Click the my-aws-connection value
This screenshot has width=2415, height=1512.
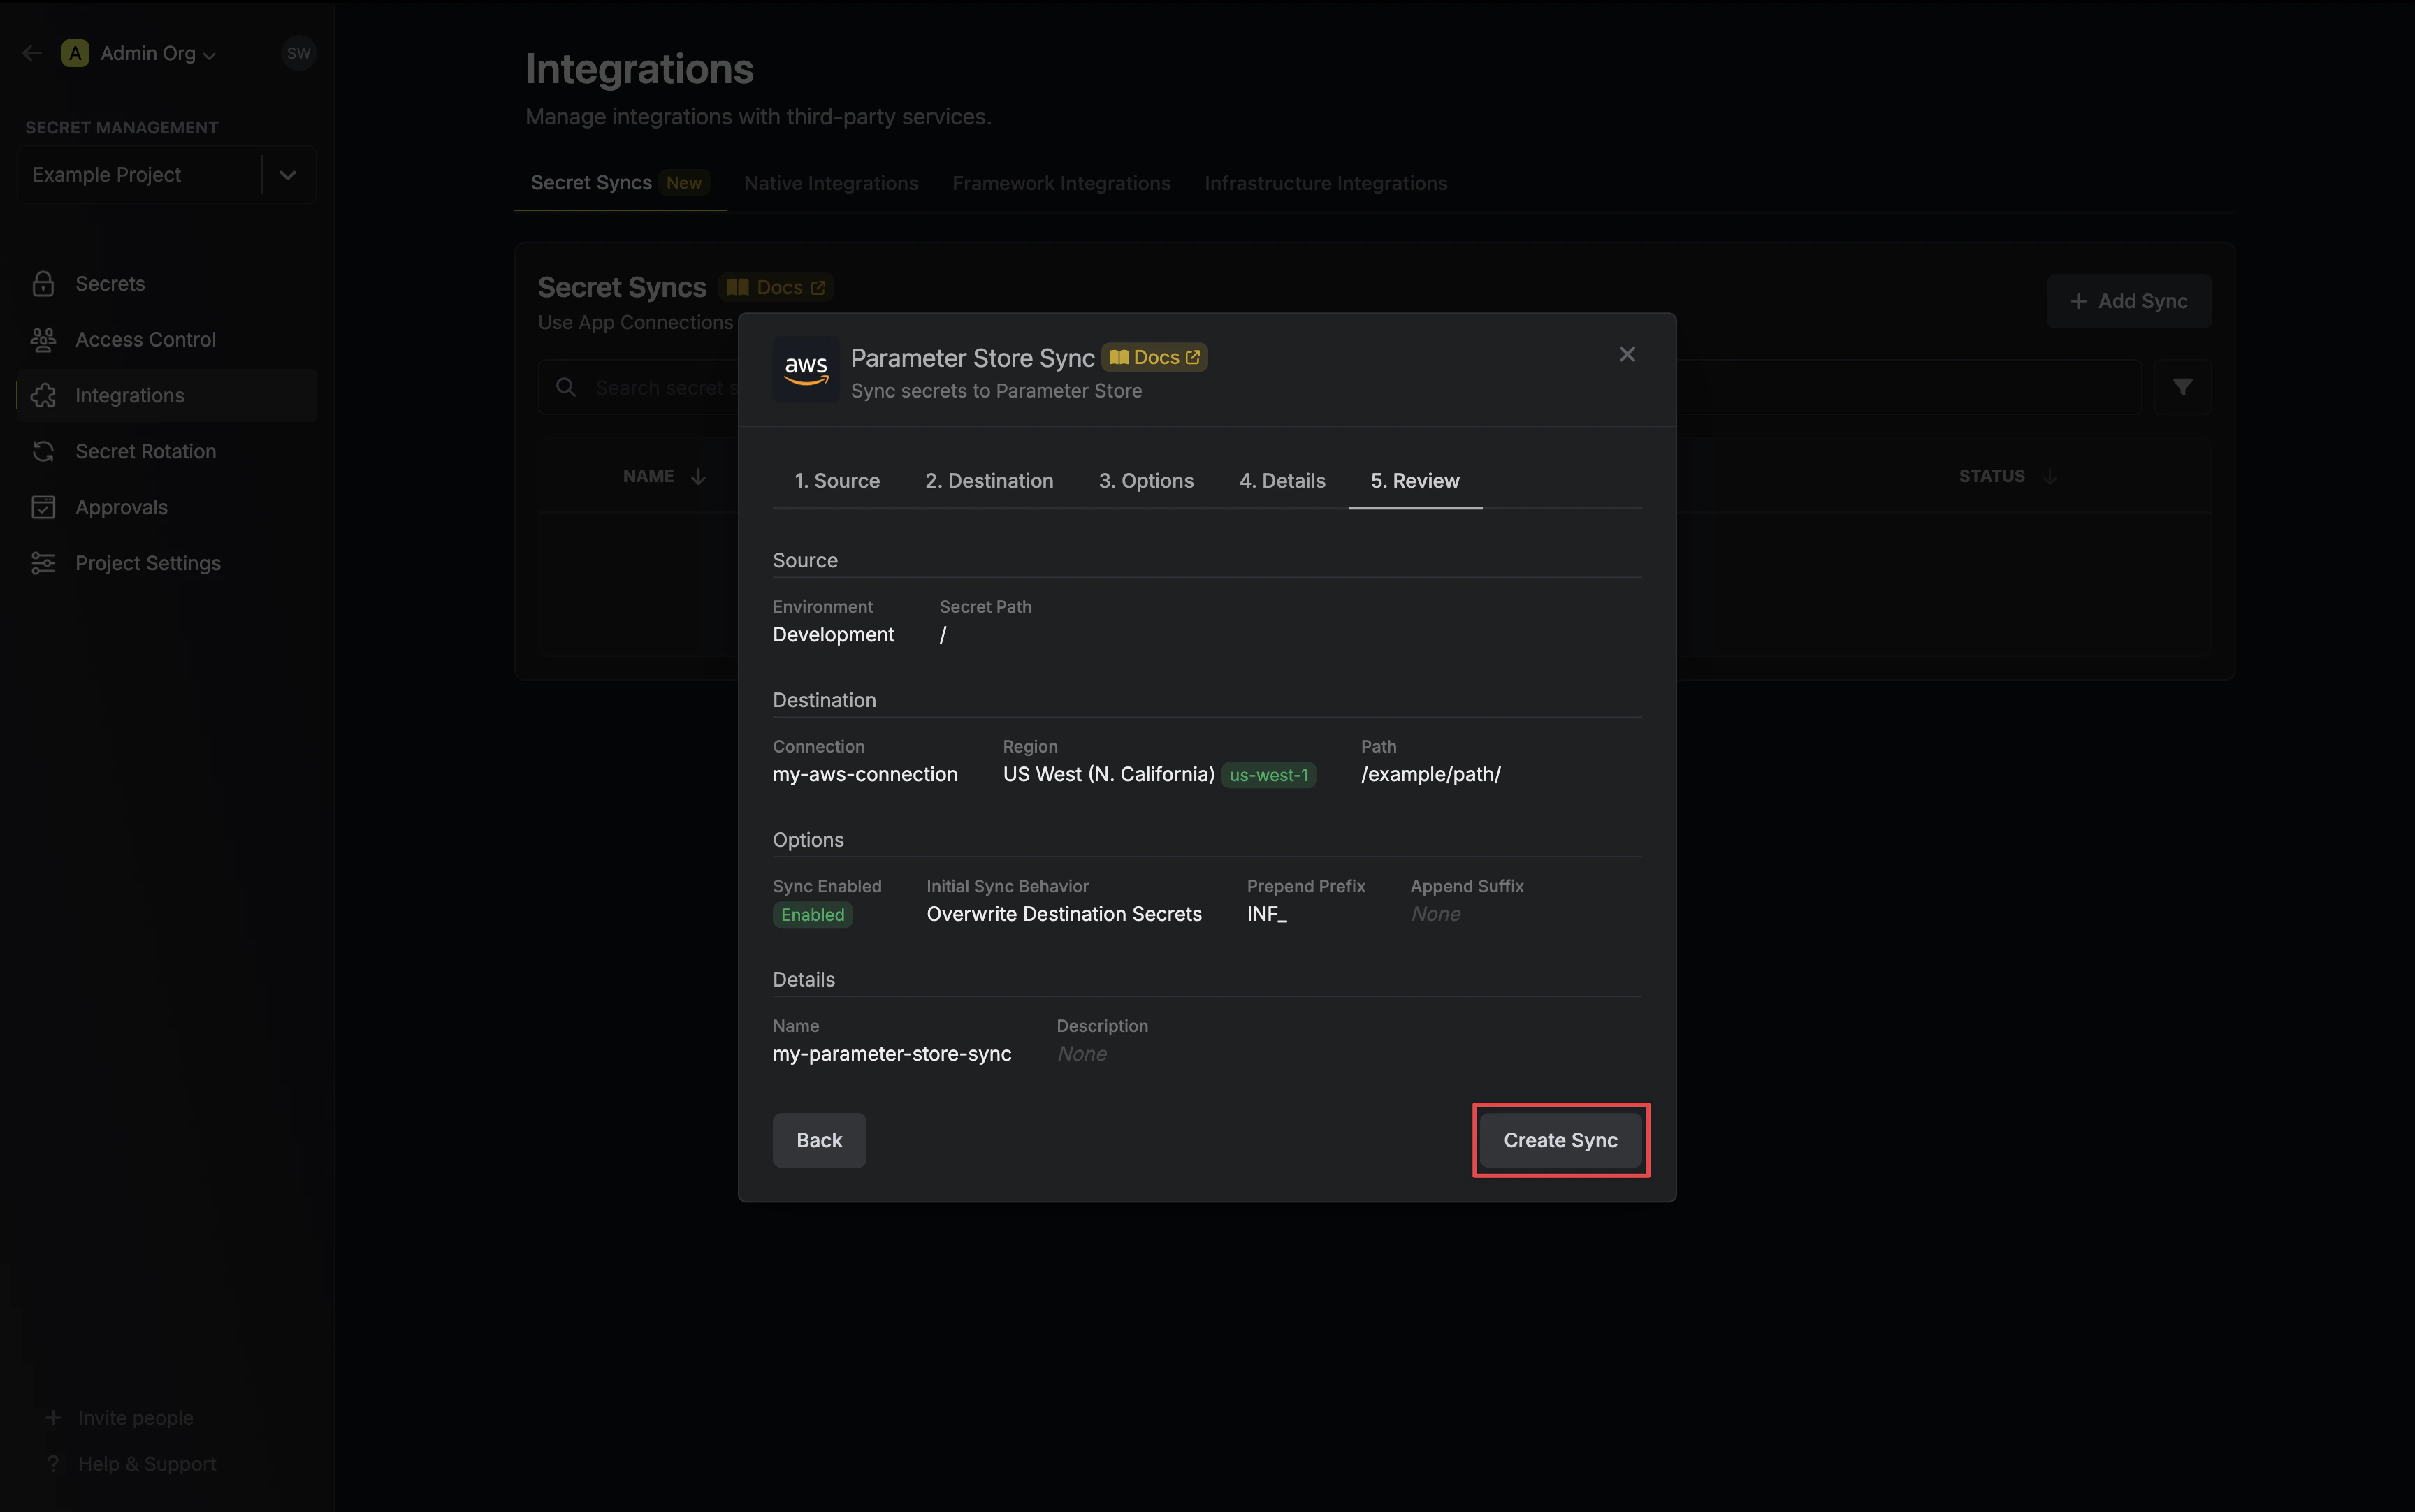tap(865, 774)
